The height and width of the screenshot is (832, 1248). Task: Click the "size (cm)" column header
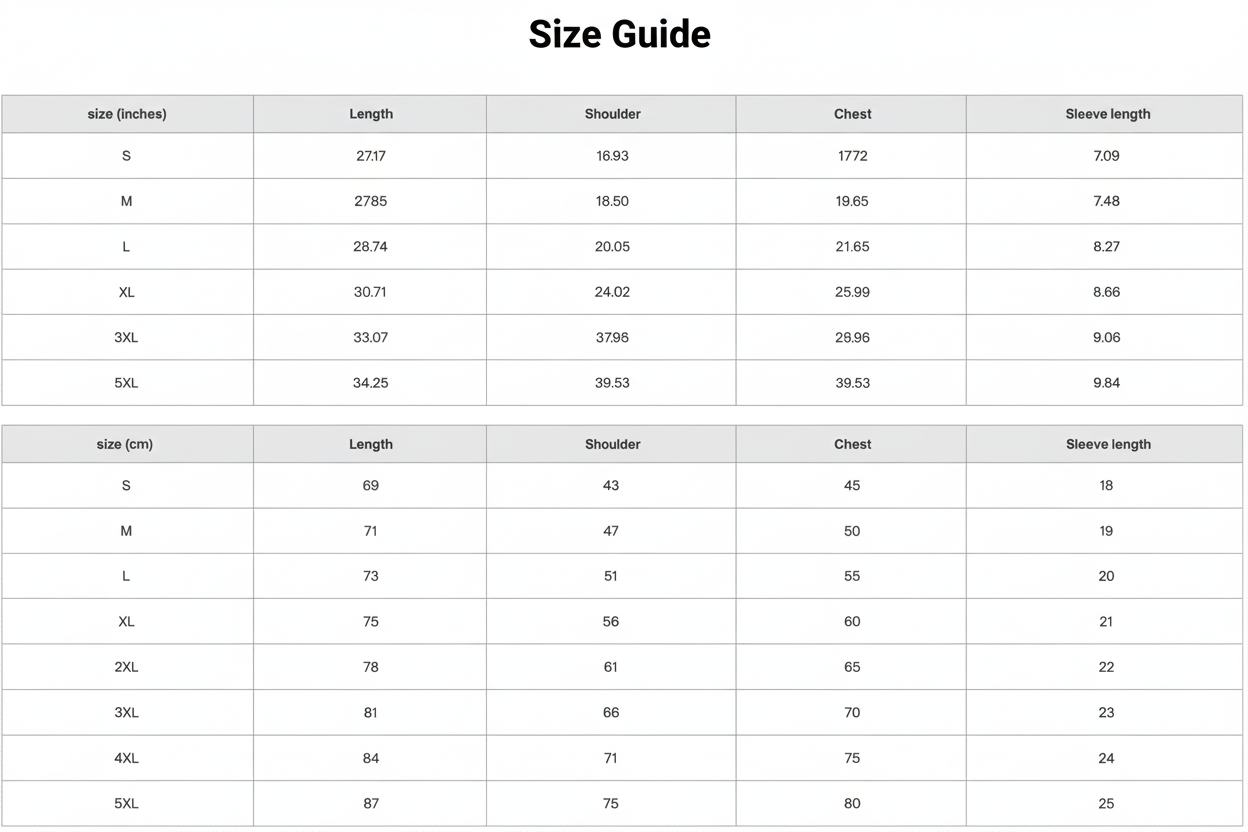pyautogui.click(x=125, y=444)
